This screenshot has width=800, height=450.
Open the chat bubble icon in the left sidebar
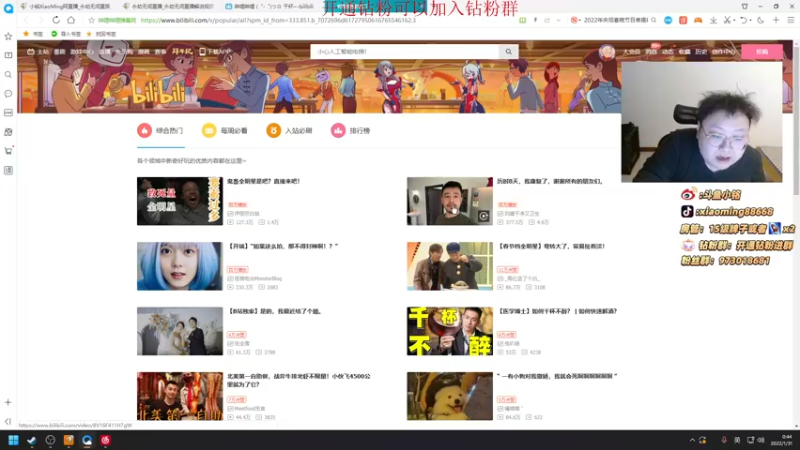(x=8, y=94)
